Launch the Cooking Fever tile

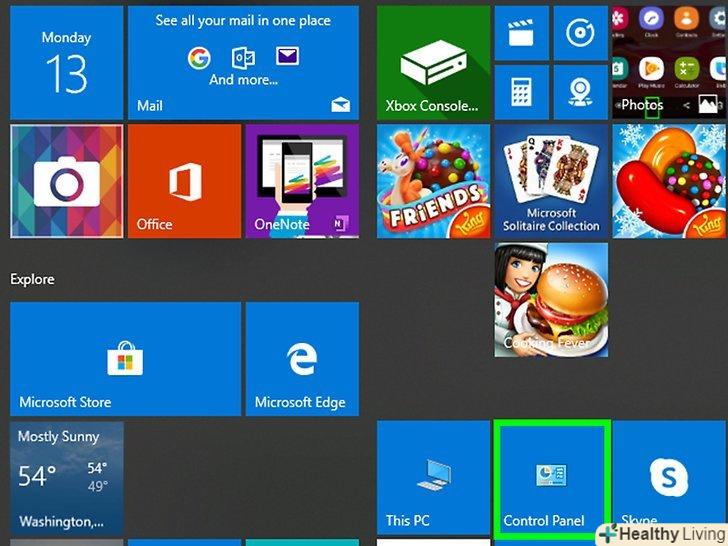coord(551,300)
